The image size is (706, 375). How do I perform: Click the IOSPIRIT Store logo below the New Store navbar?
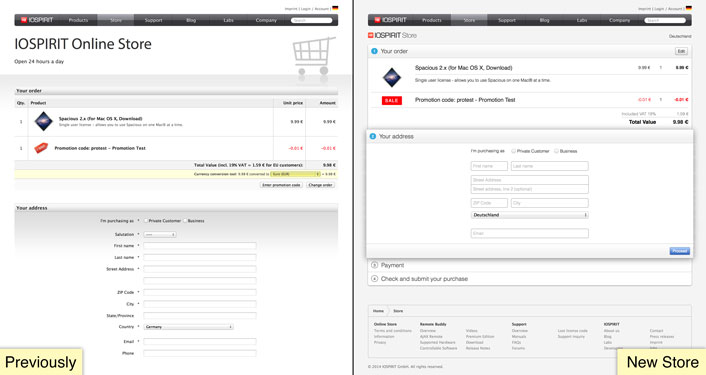393,35
